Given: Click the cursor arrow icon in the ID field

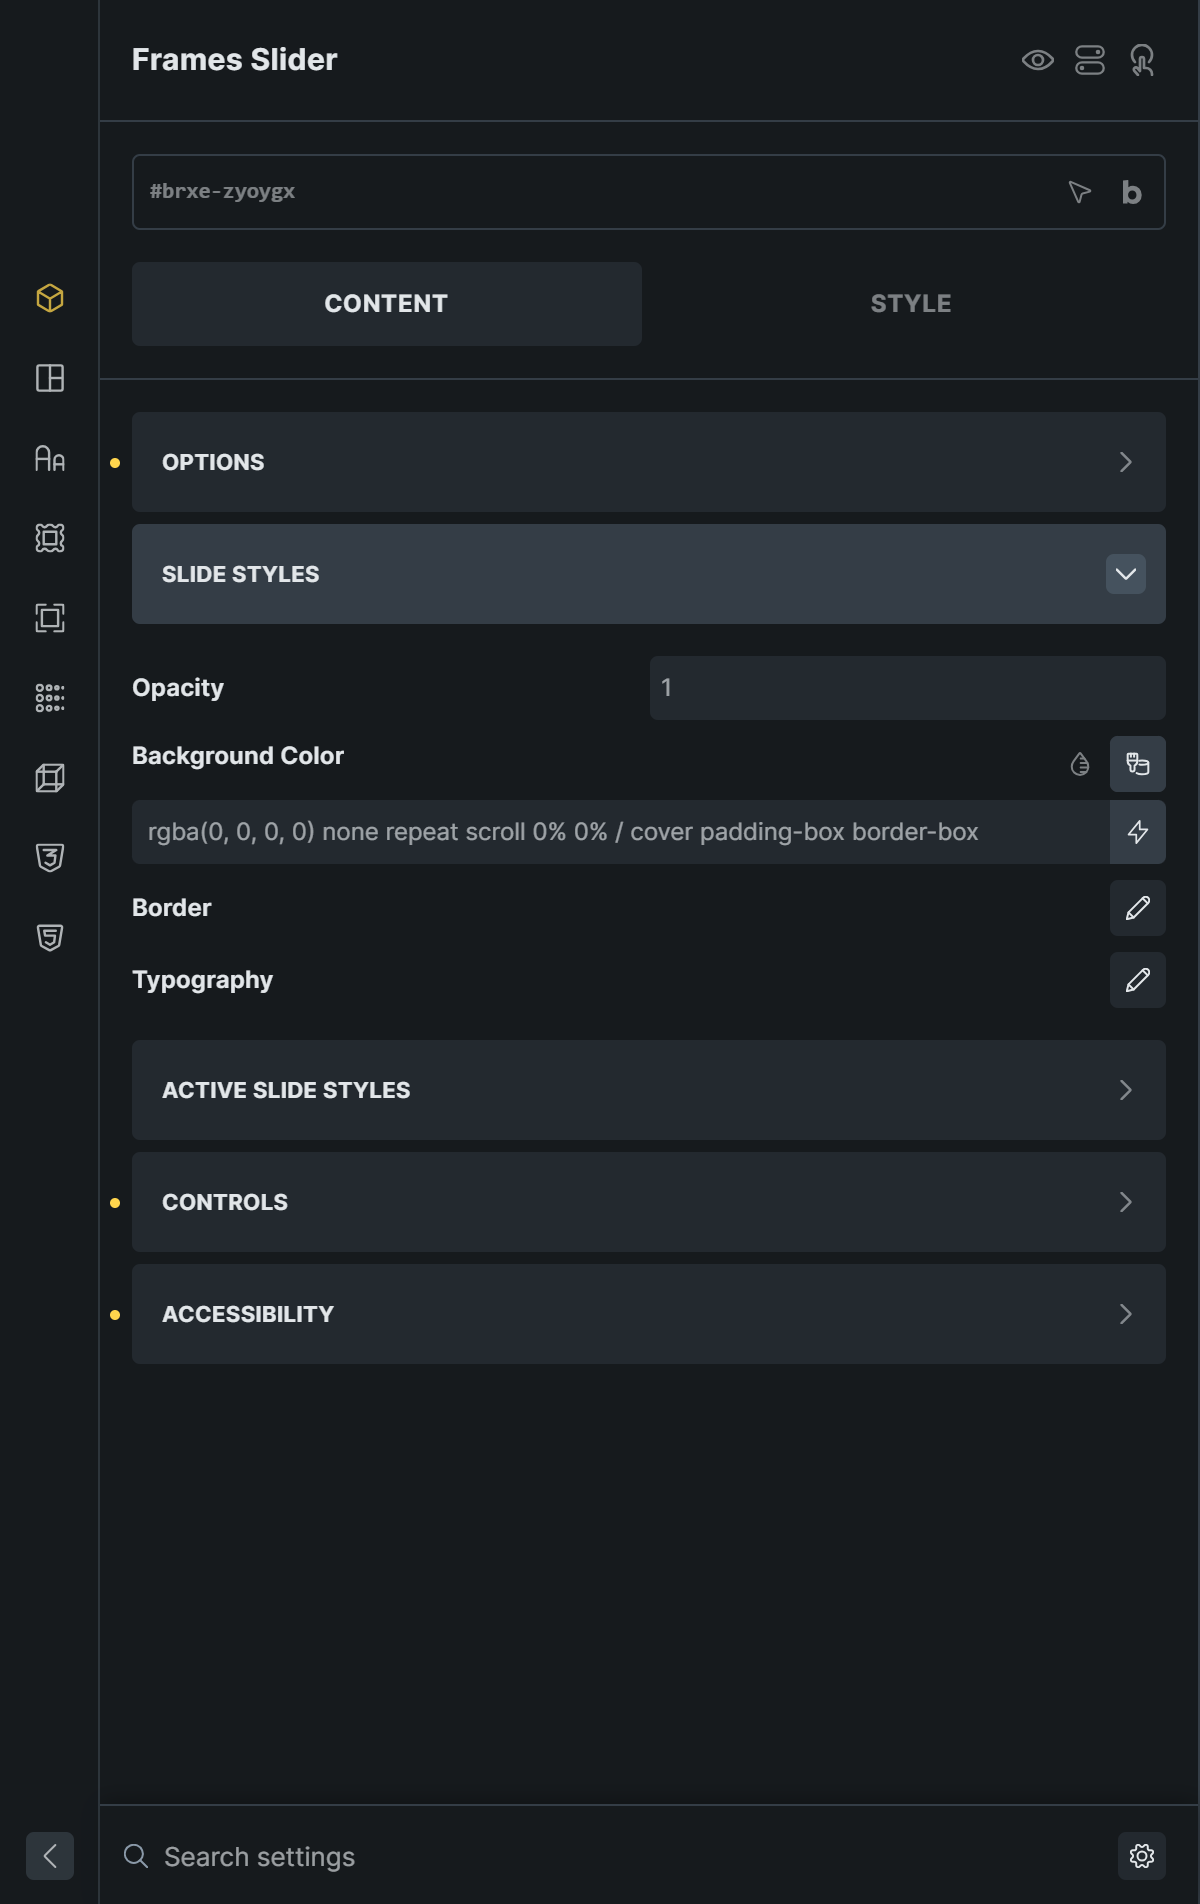Looking at the screenshot, I should click(1080, 192).
